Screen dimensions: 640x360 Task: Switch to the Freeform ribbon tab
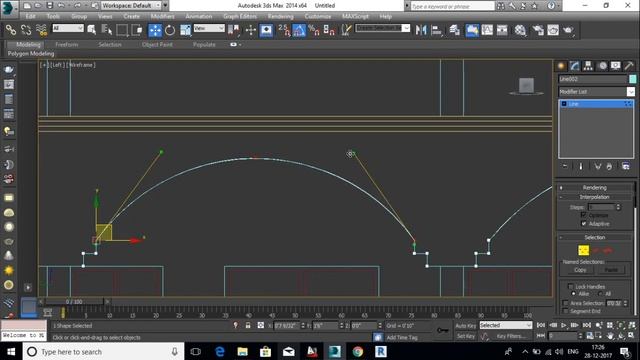(x=67, y=44)
